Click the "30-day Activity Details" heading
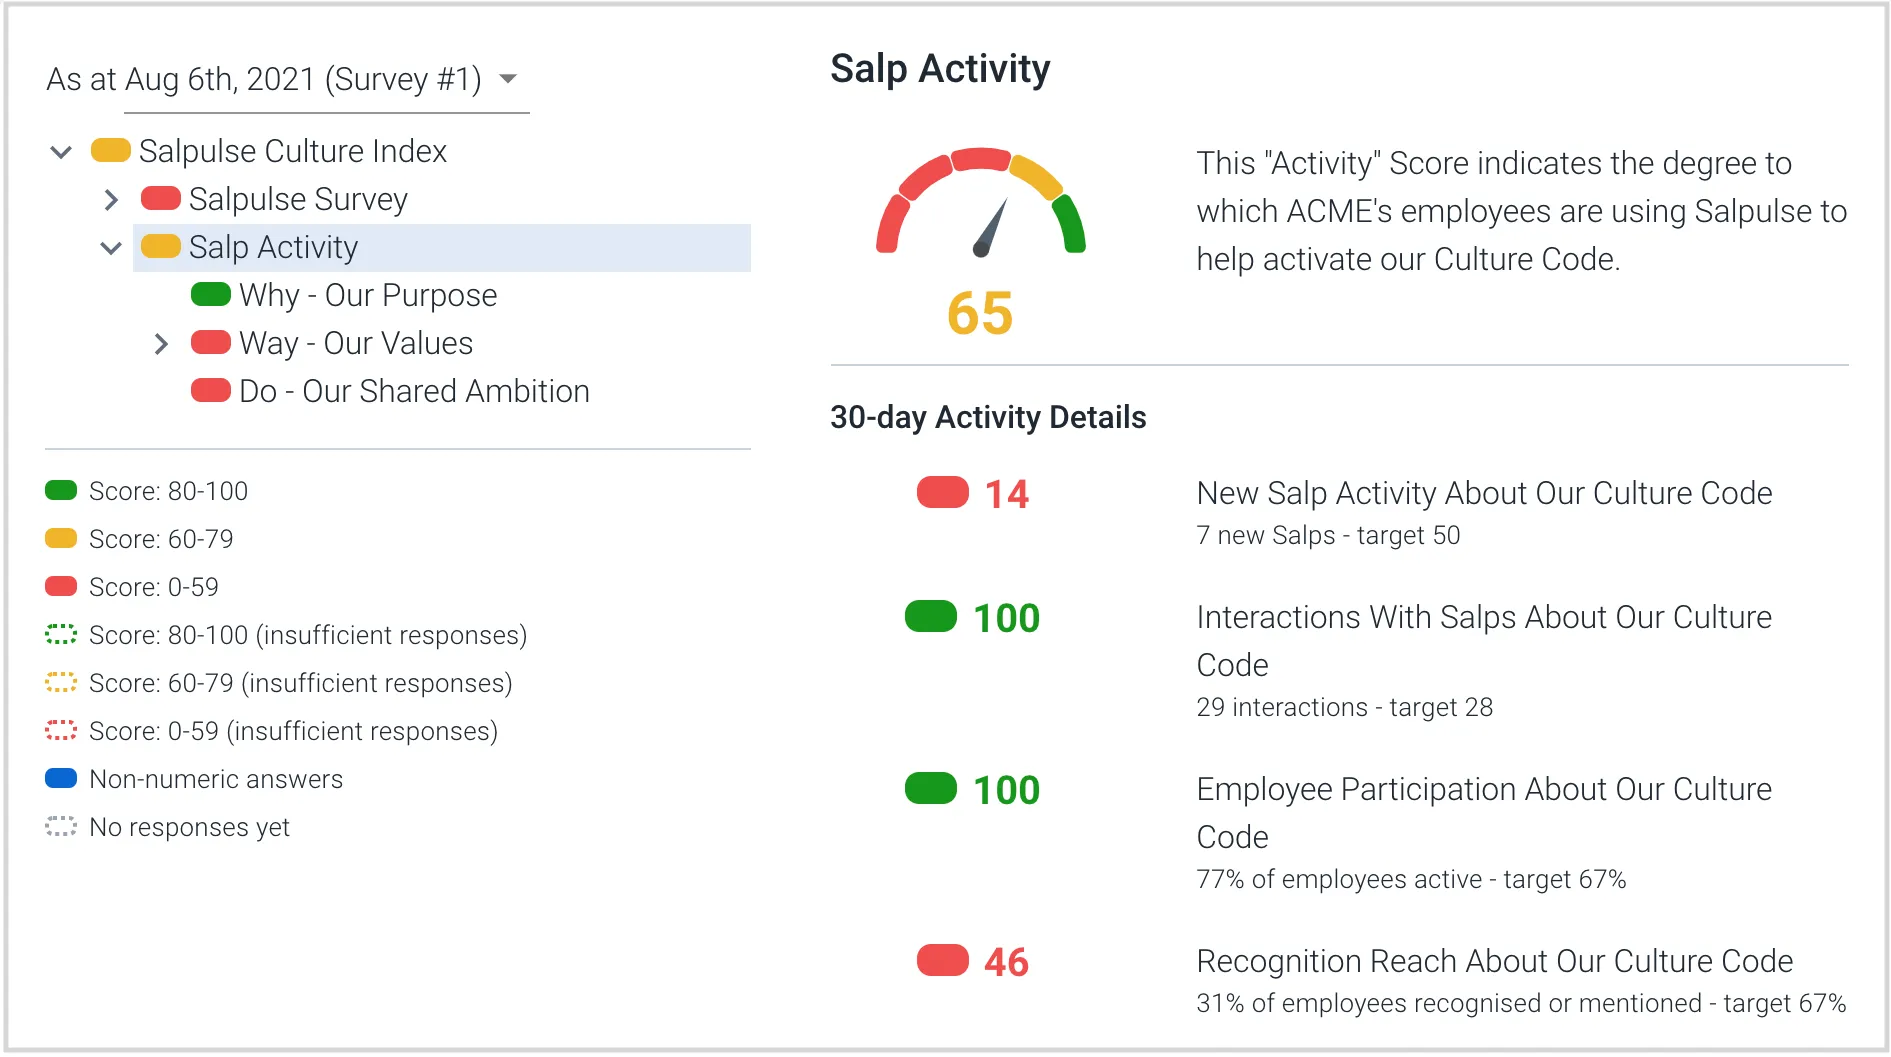 point(988,417)
